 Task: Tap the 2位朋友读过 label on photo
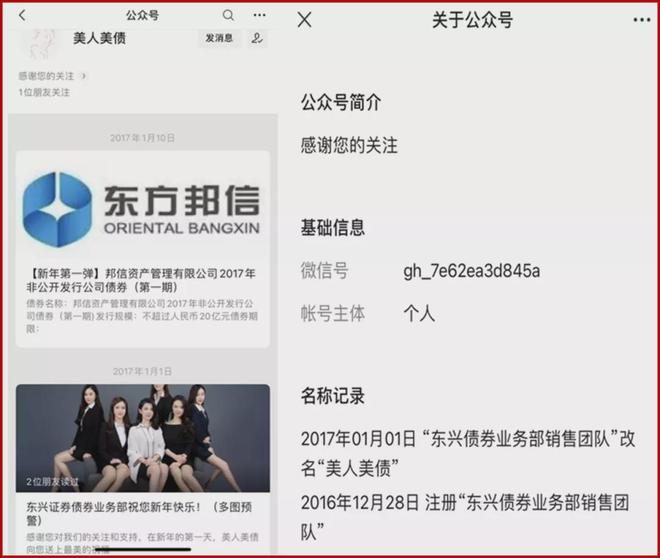pyautogui.click(x=52, y=482)
